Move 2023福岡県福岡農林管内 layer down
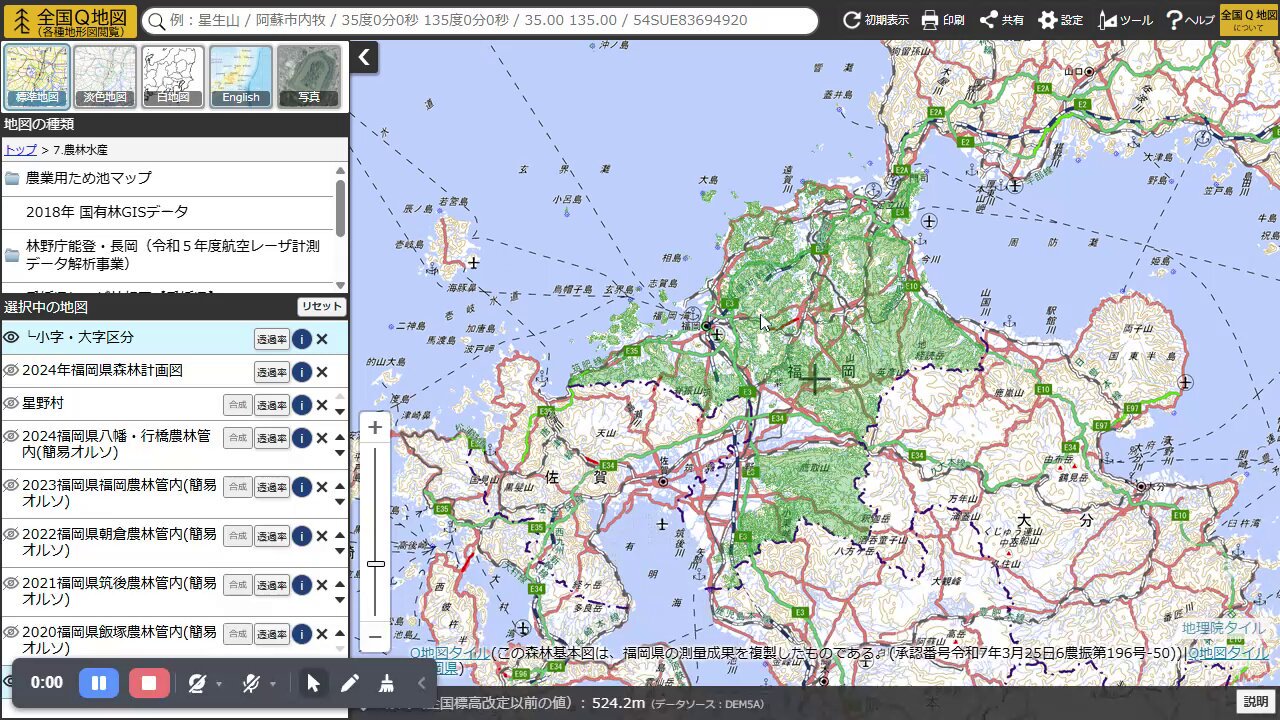The height and width of the screenshot is (720, 1280). (x=340, y=501)
